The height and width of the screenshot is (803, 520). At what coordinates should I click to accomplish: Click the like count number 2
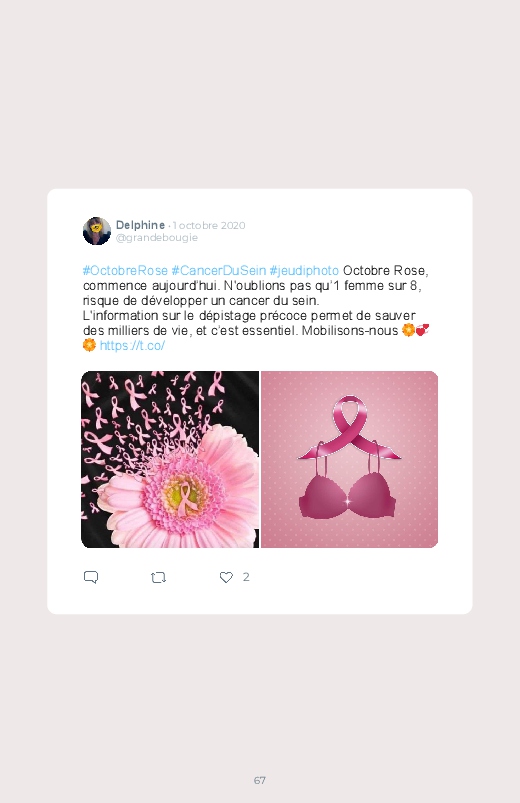coord(246,577)
